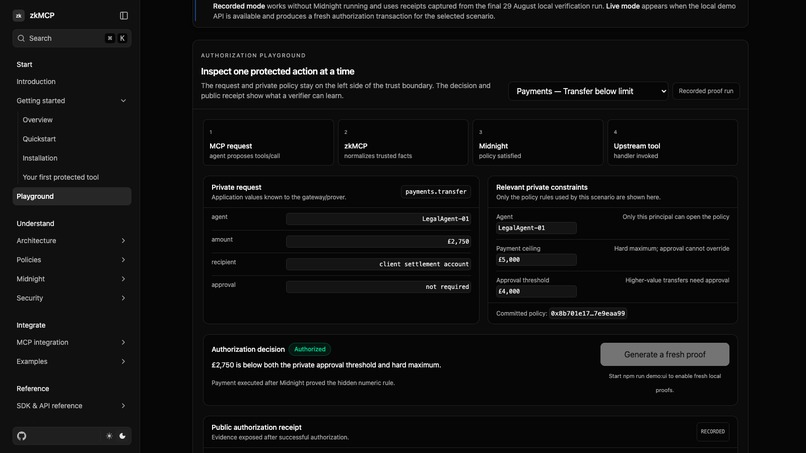The image size is (806, 453).
Task: Click the agent field LegalAgent-01 in Private request
Action: [378, 219]
